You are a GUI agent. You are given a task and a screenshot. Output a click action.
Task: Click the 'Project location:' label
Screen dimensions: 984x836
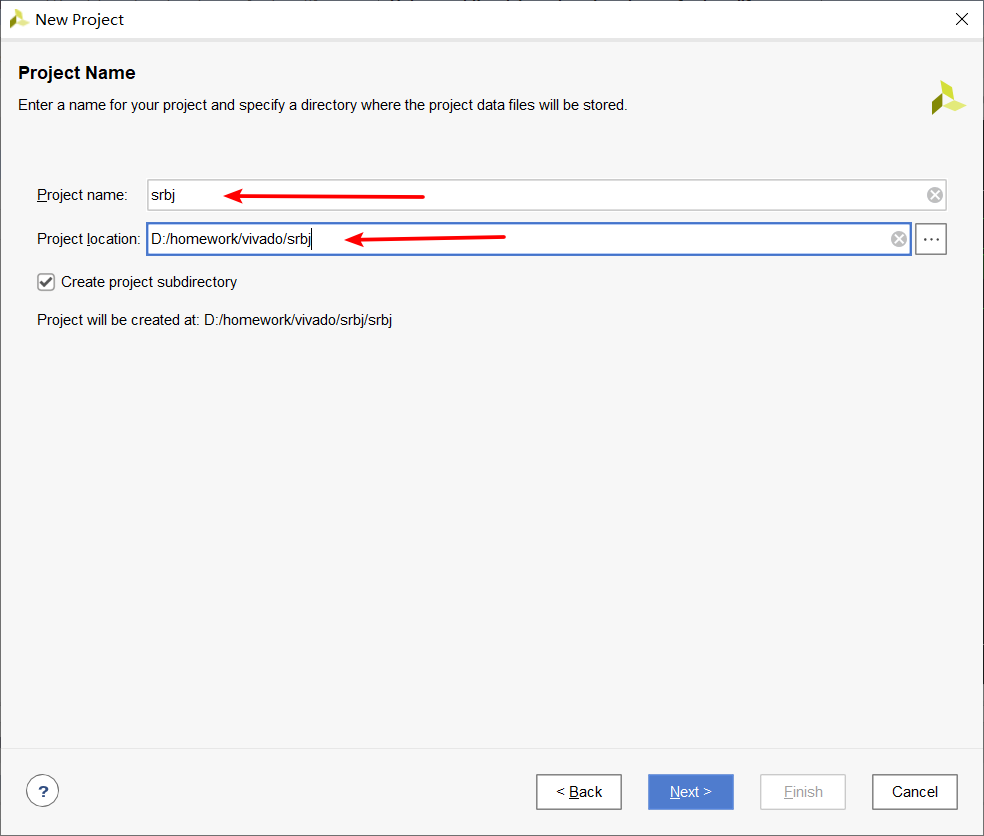(x=88, y=239)
